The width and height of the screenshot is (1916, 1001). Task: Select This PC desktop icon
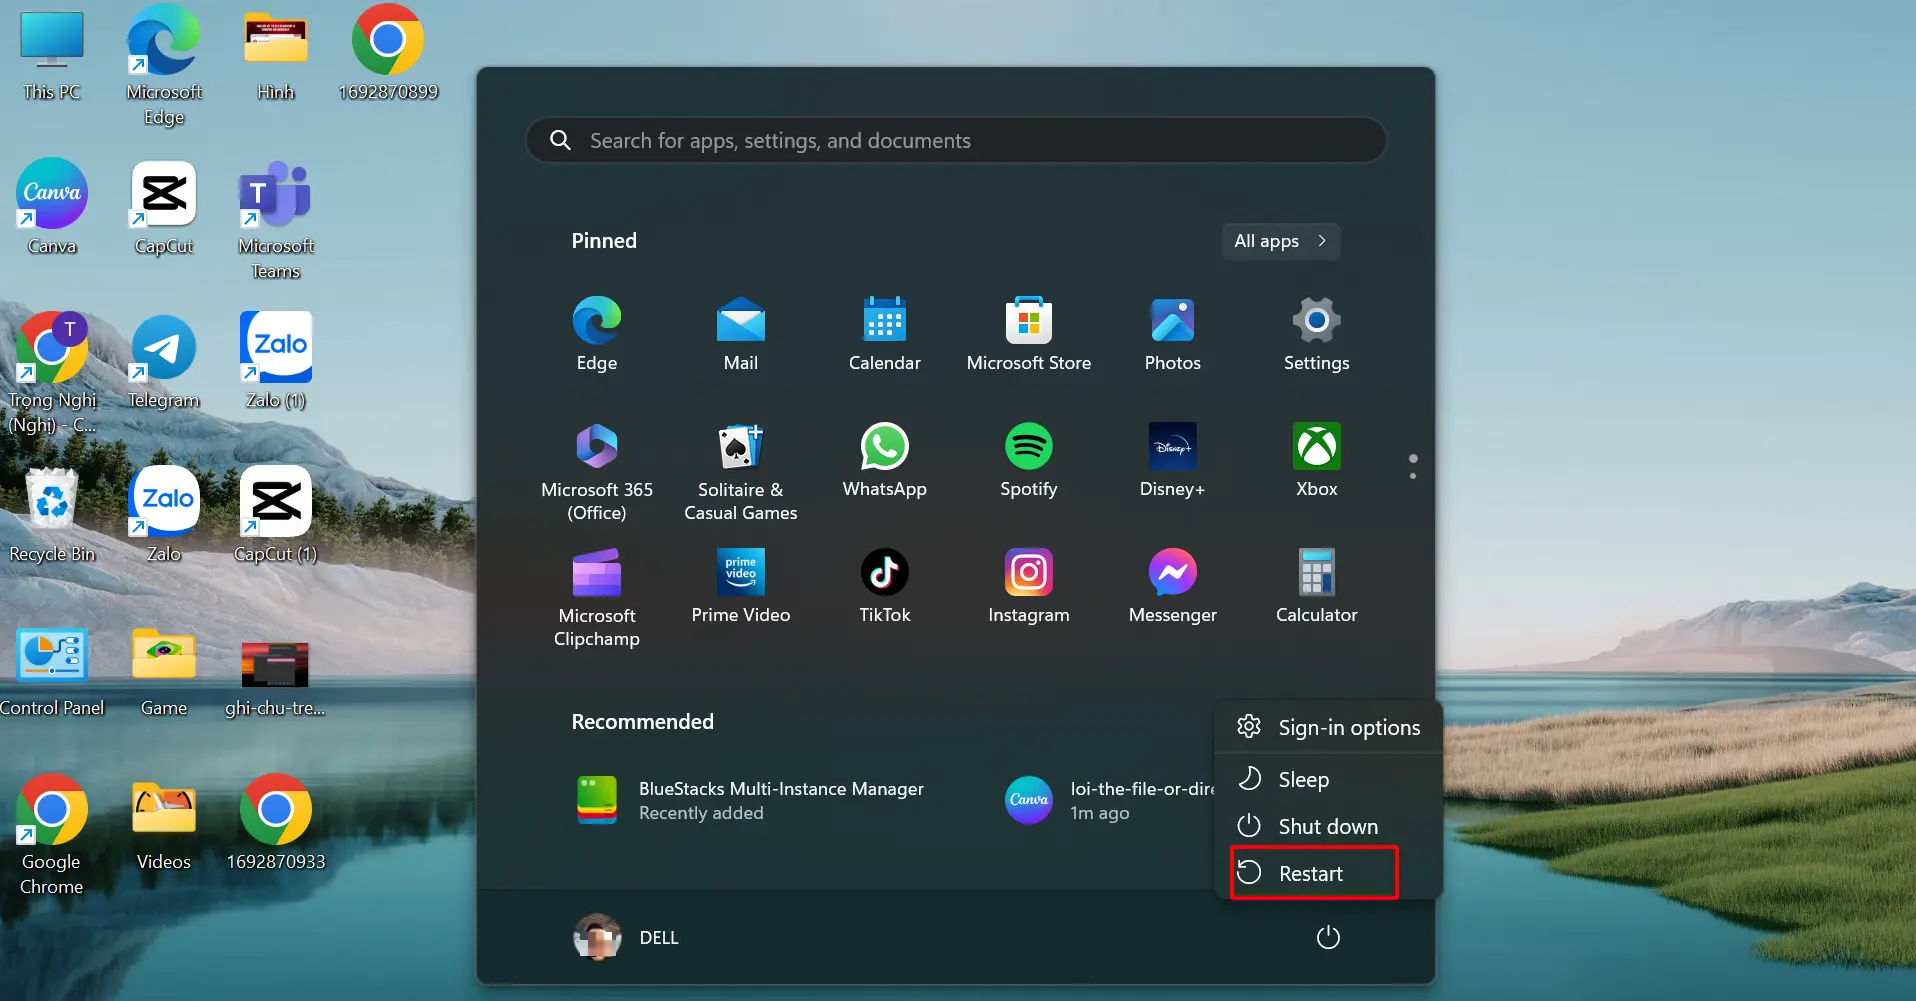52,56
